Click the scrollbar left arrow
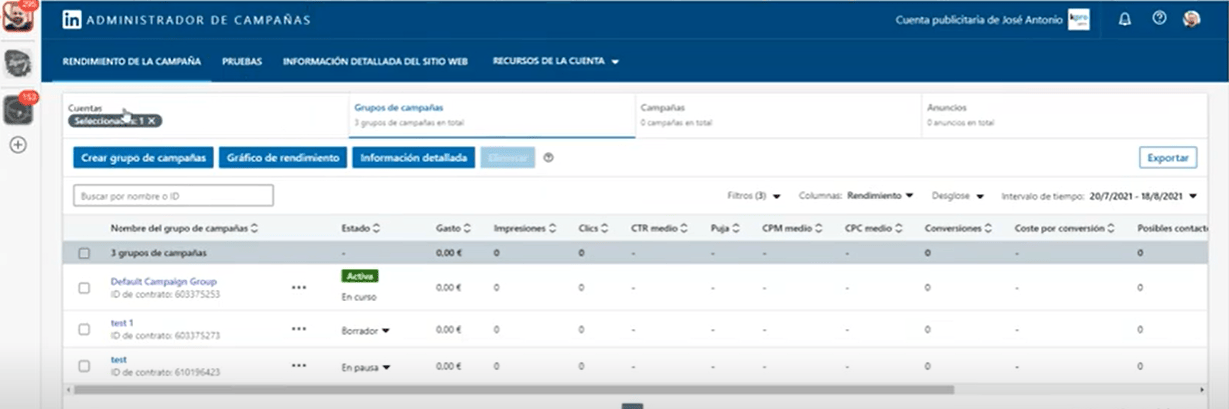 click(x=67, y=389)
